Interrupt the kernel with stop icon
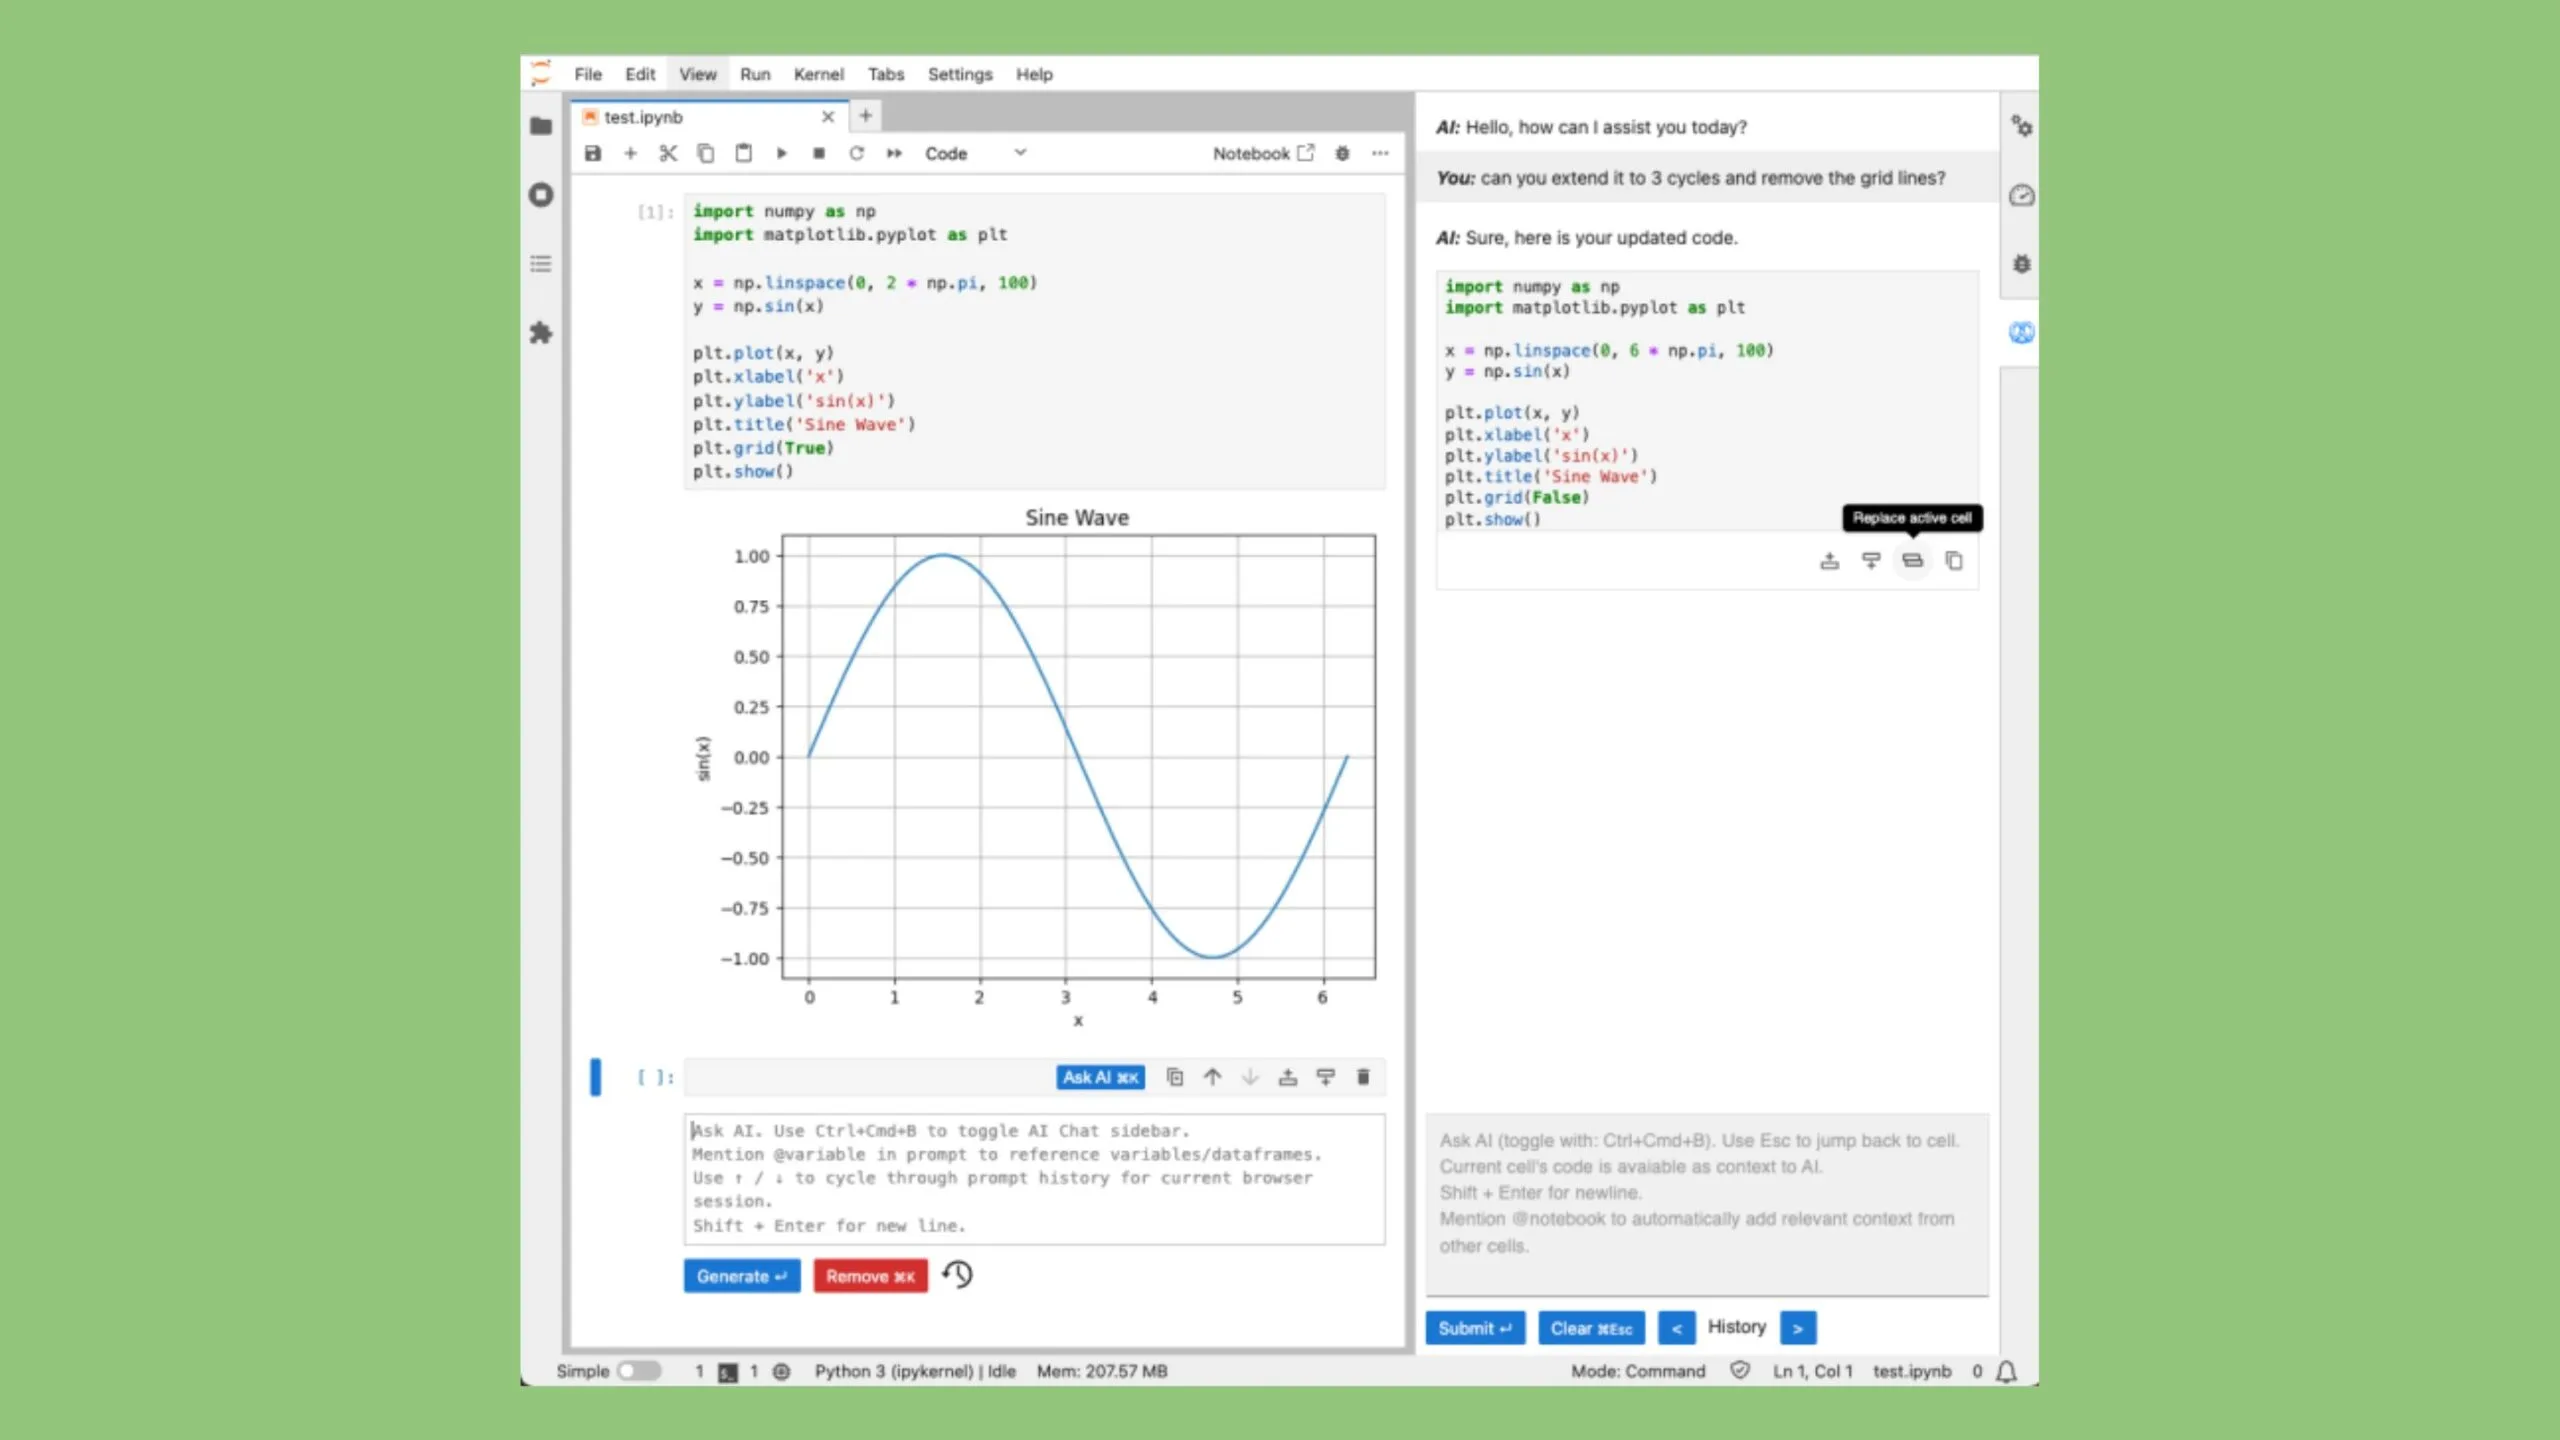Image resolution: width=2560 pixels, height=1440 pixels. (819, 153)
